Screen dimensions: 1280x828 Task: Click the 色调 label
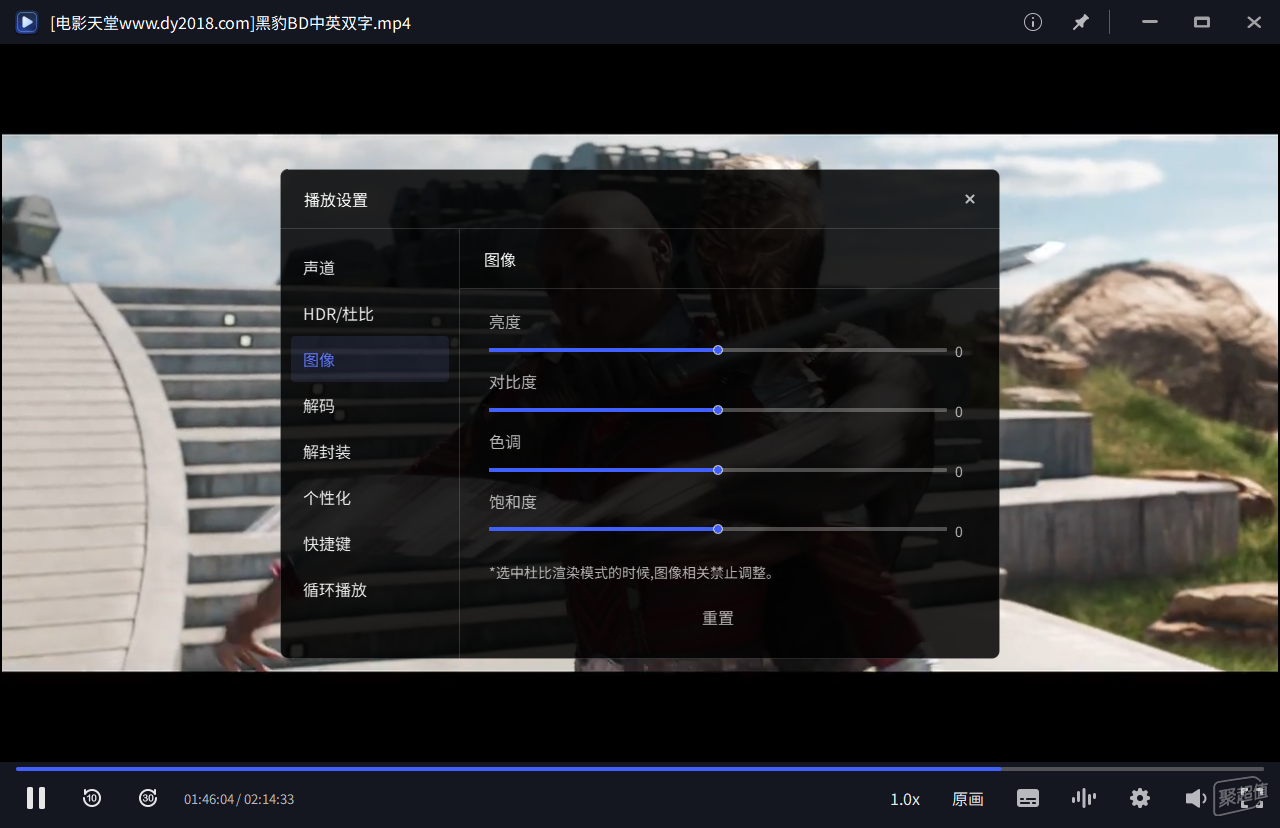click(505, 442)
